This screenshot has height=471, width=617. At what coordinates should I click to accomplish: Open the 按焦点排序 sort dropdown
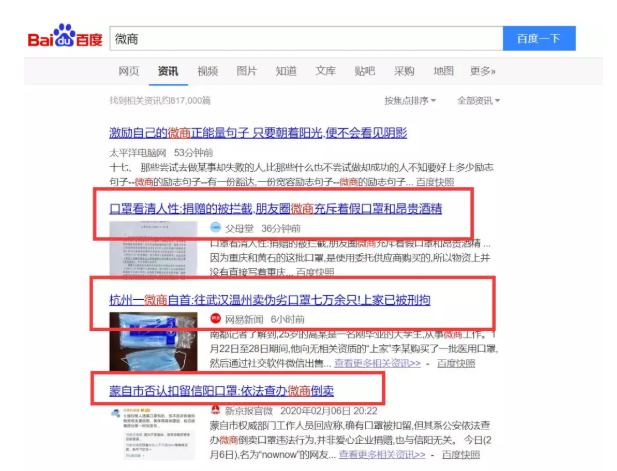point(410,101)
